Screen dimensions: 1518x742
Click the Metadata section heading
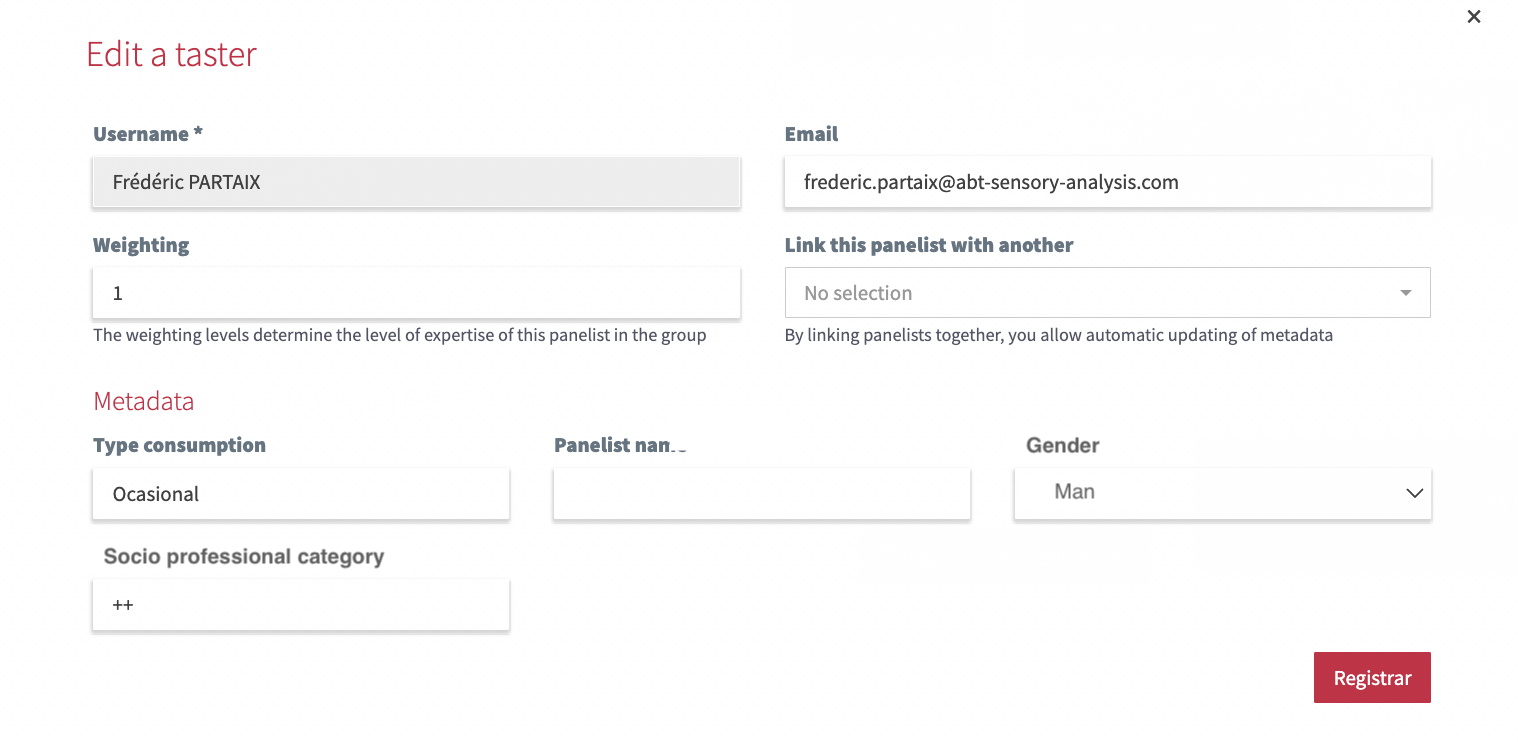tap(143, 401)
